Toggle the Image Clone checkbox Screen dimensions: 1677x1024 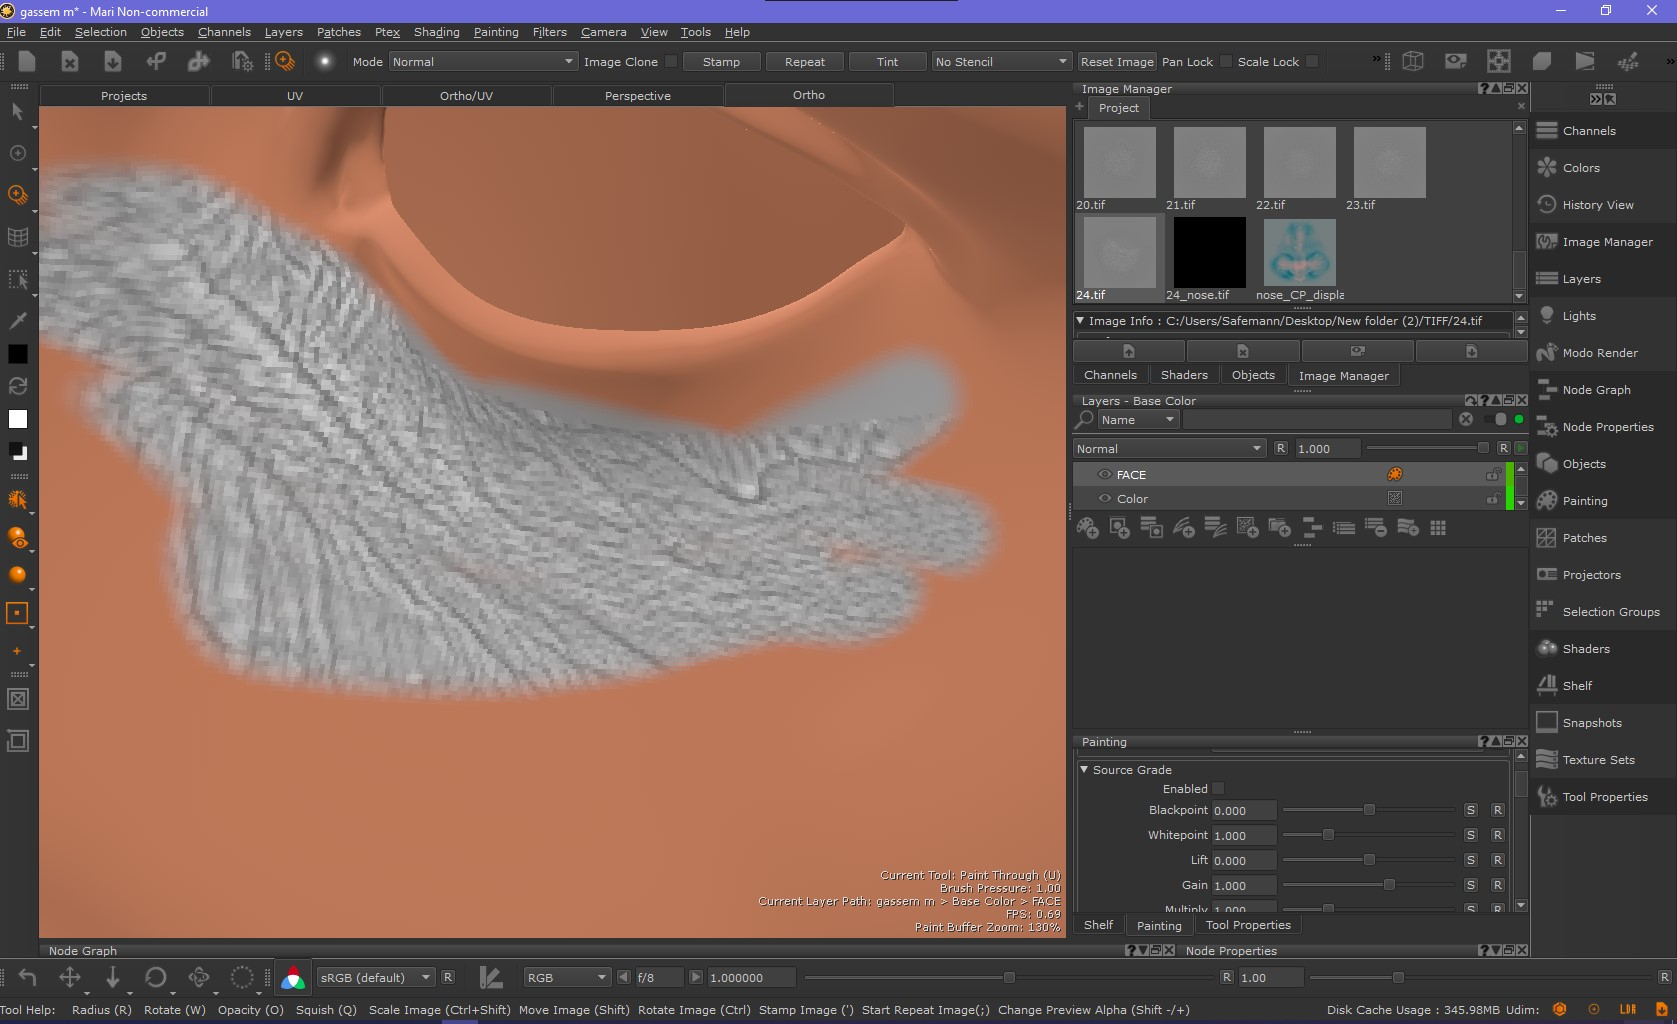[x=671, y=62]
